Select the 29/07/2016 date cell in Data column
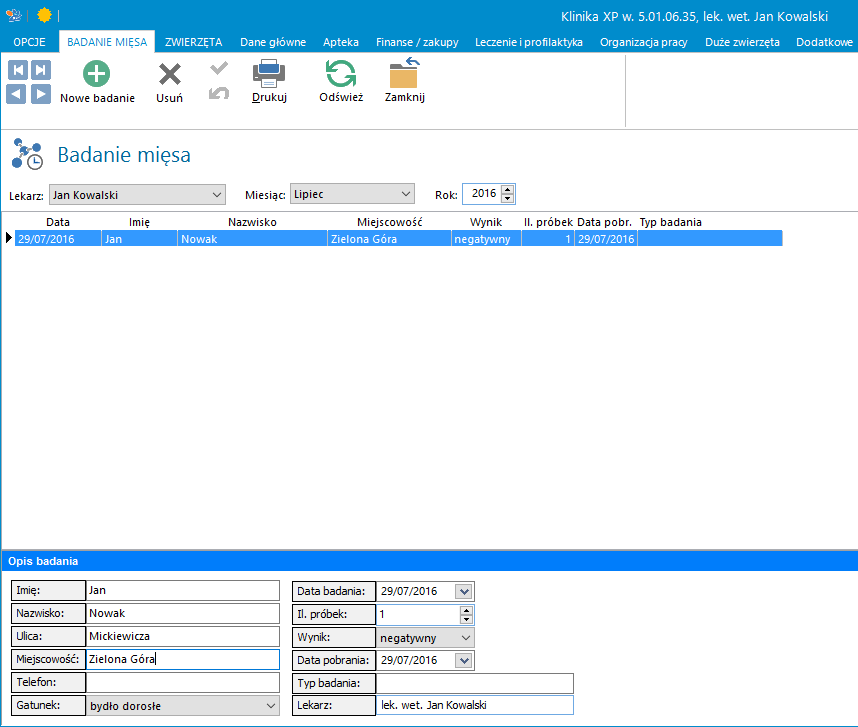 tap(58, 239)
